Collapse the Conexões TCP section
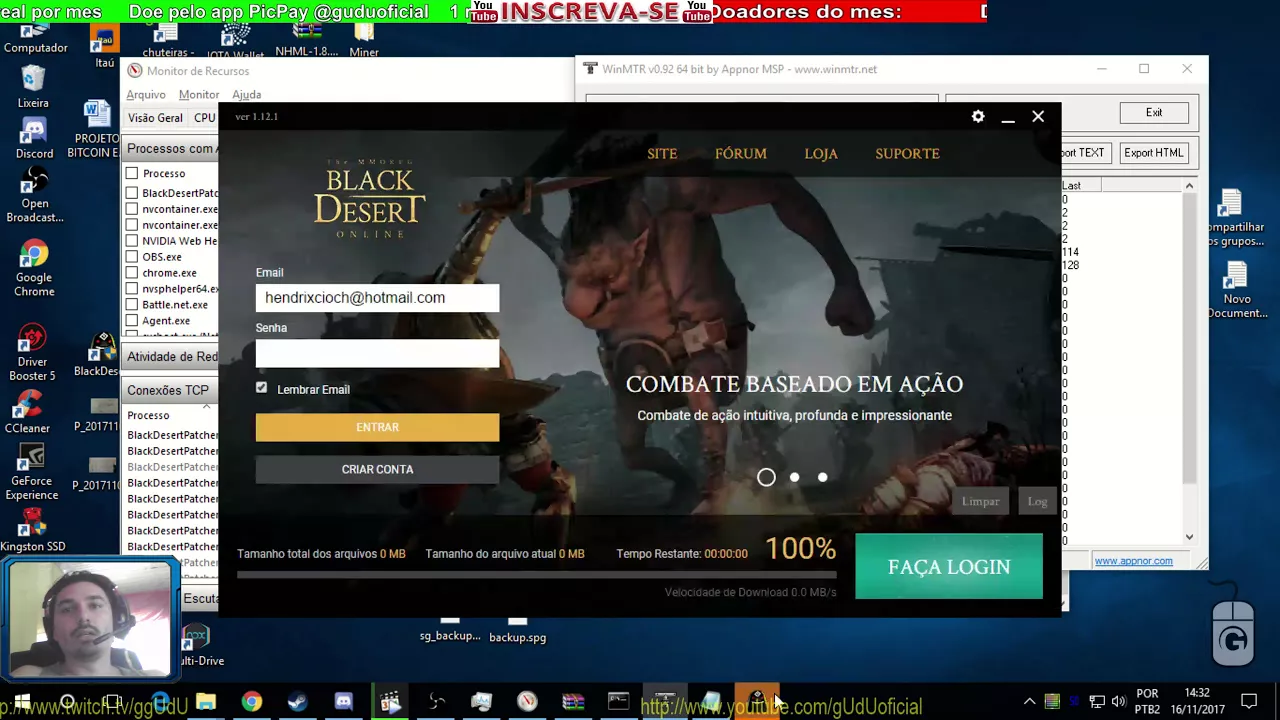 [x=171, y=390]
